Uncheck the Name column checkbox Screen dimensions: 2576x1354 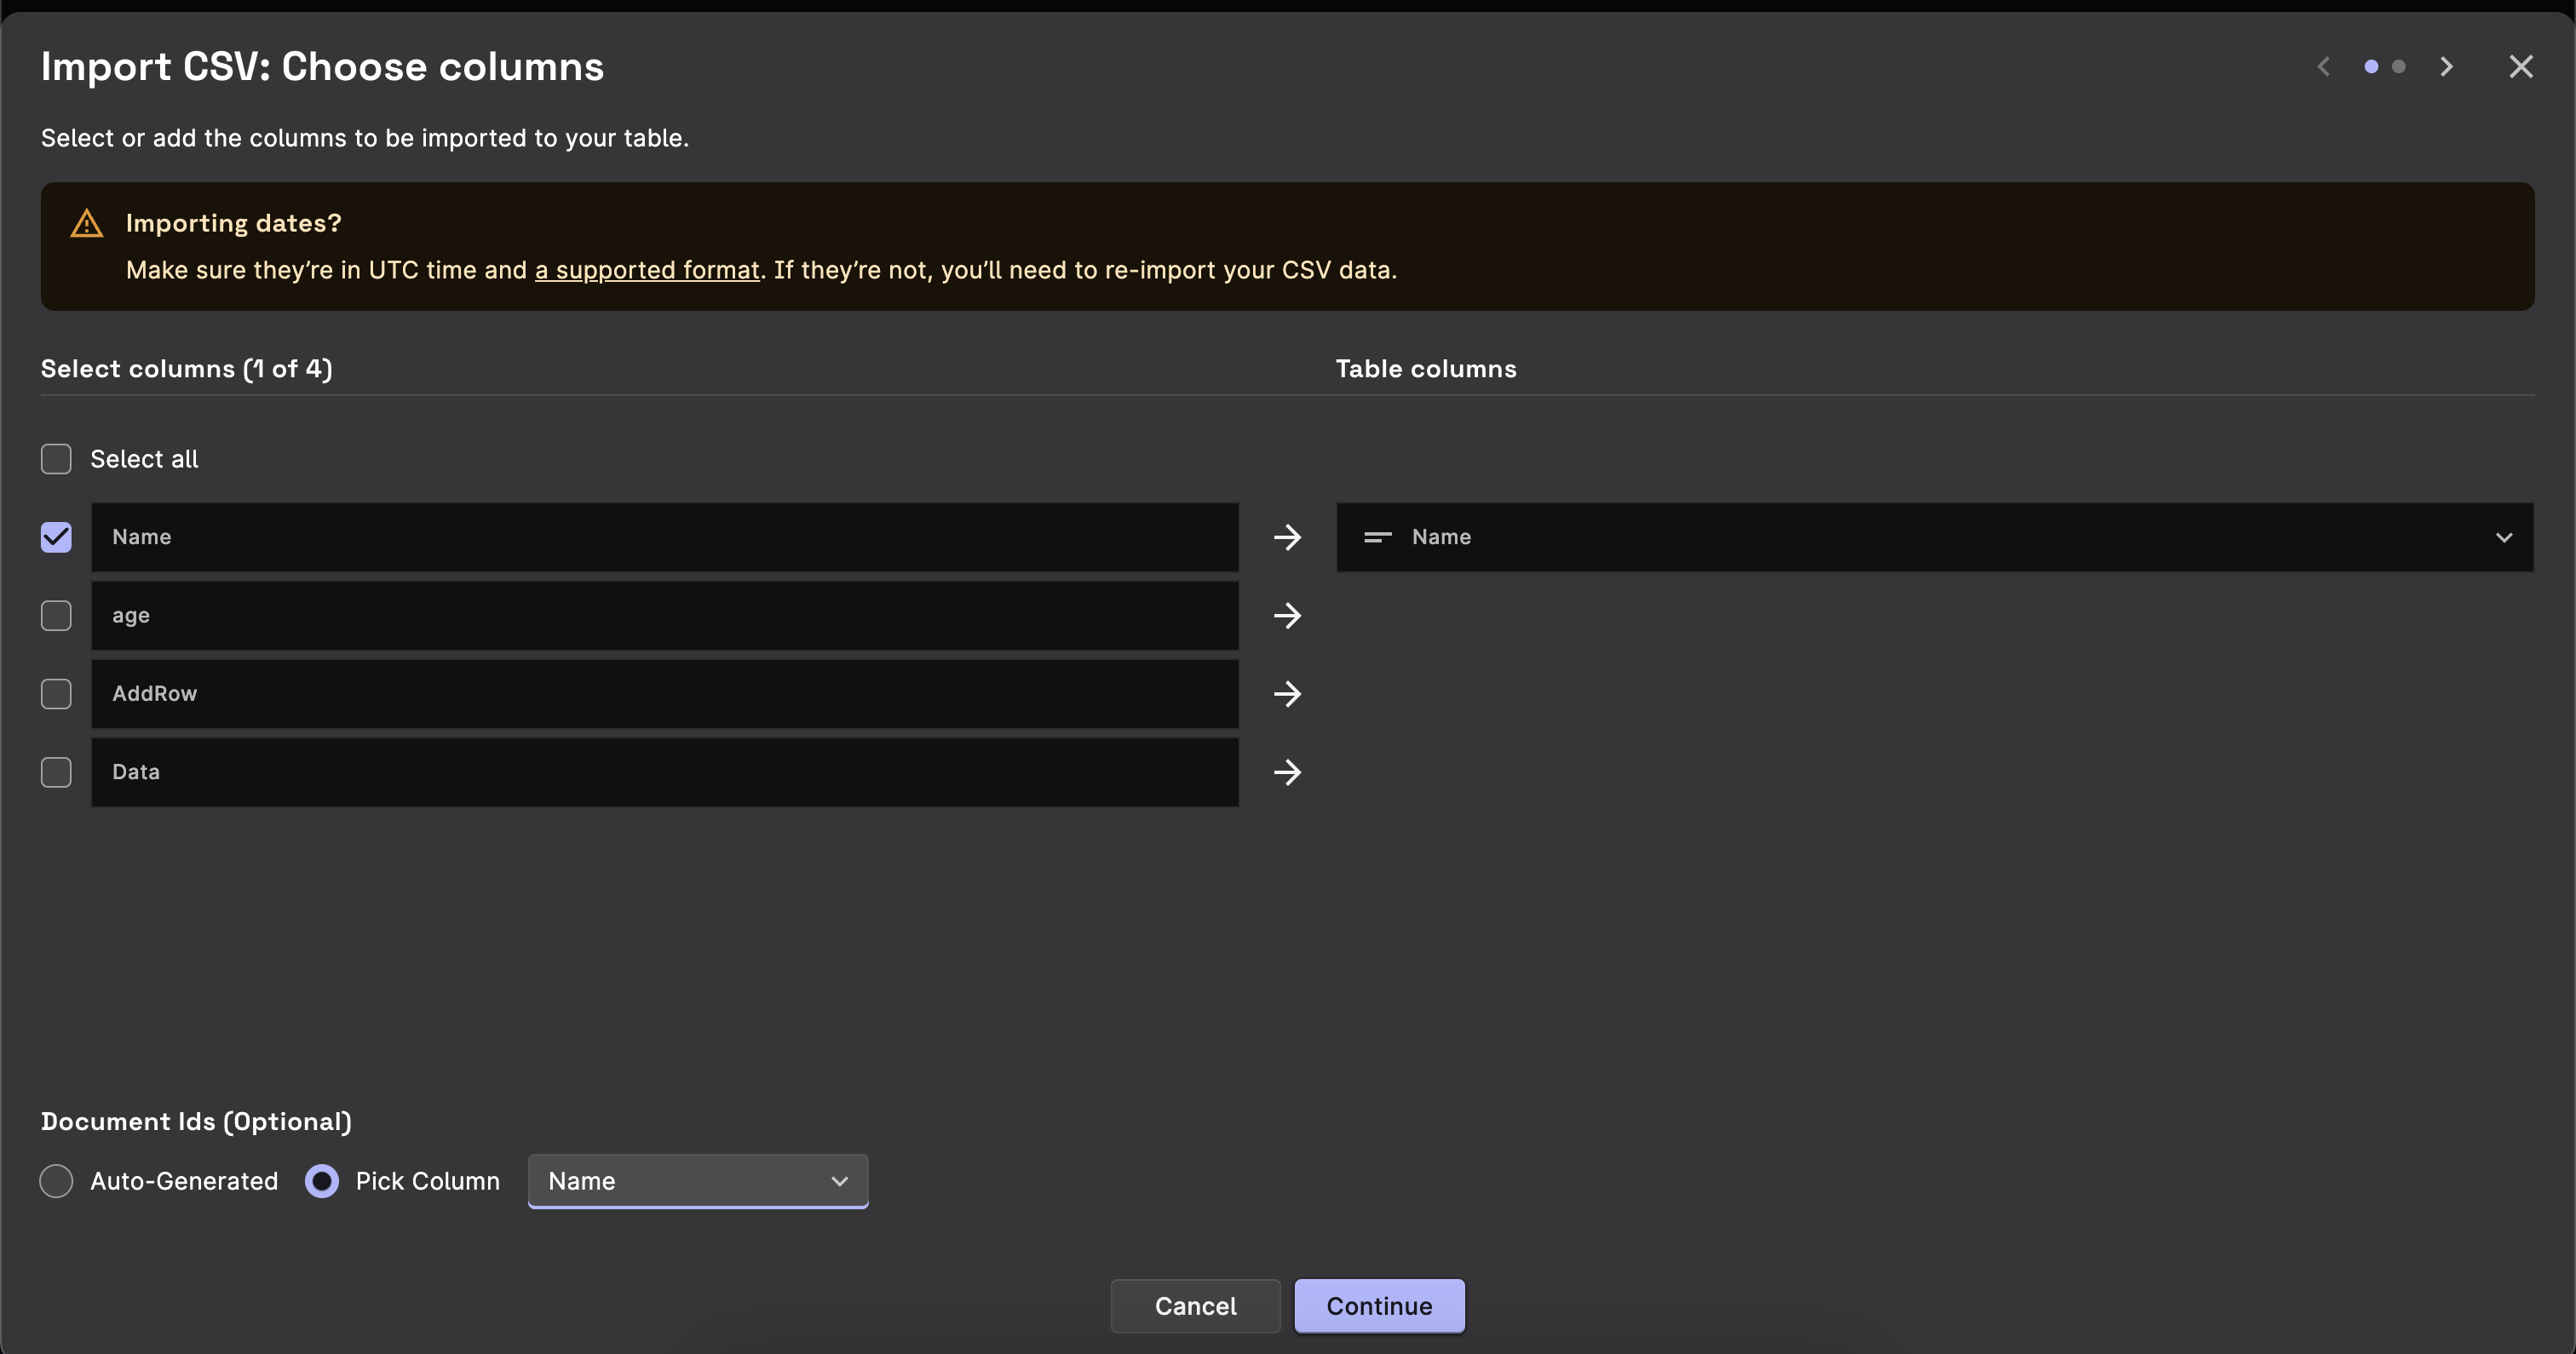tap(56, 537)
